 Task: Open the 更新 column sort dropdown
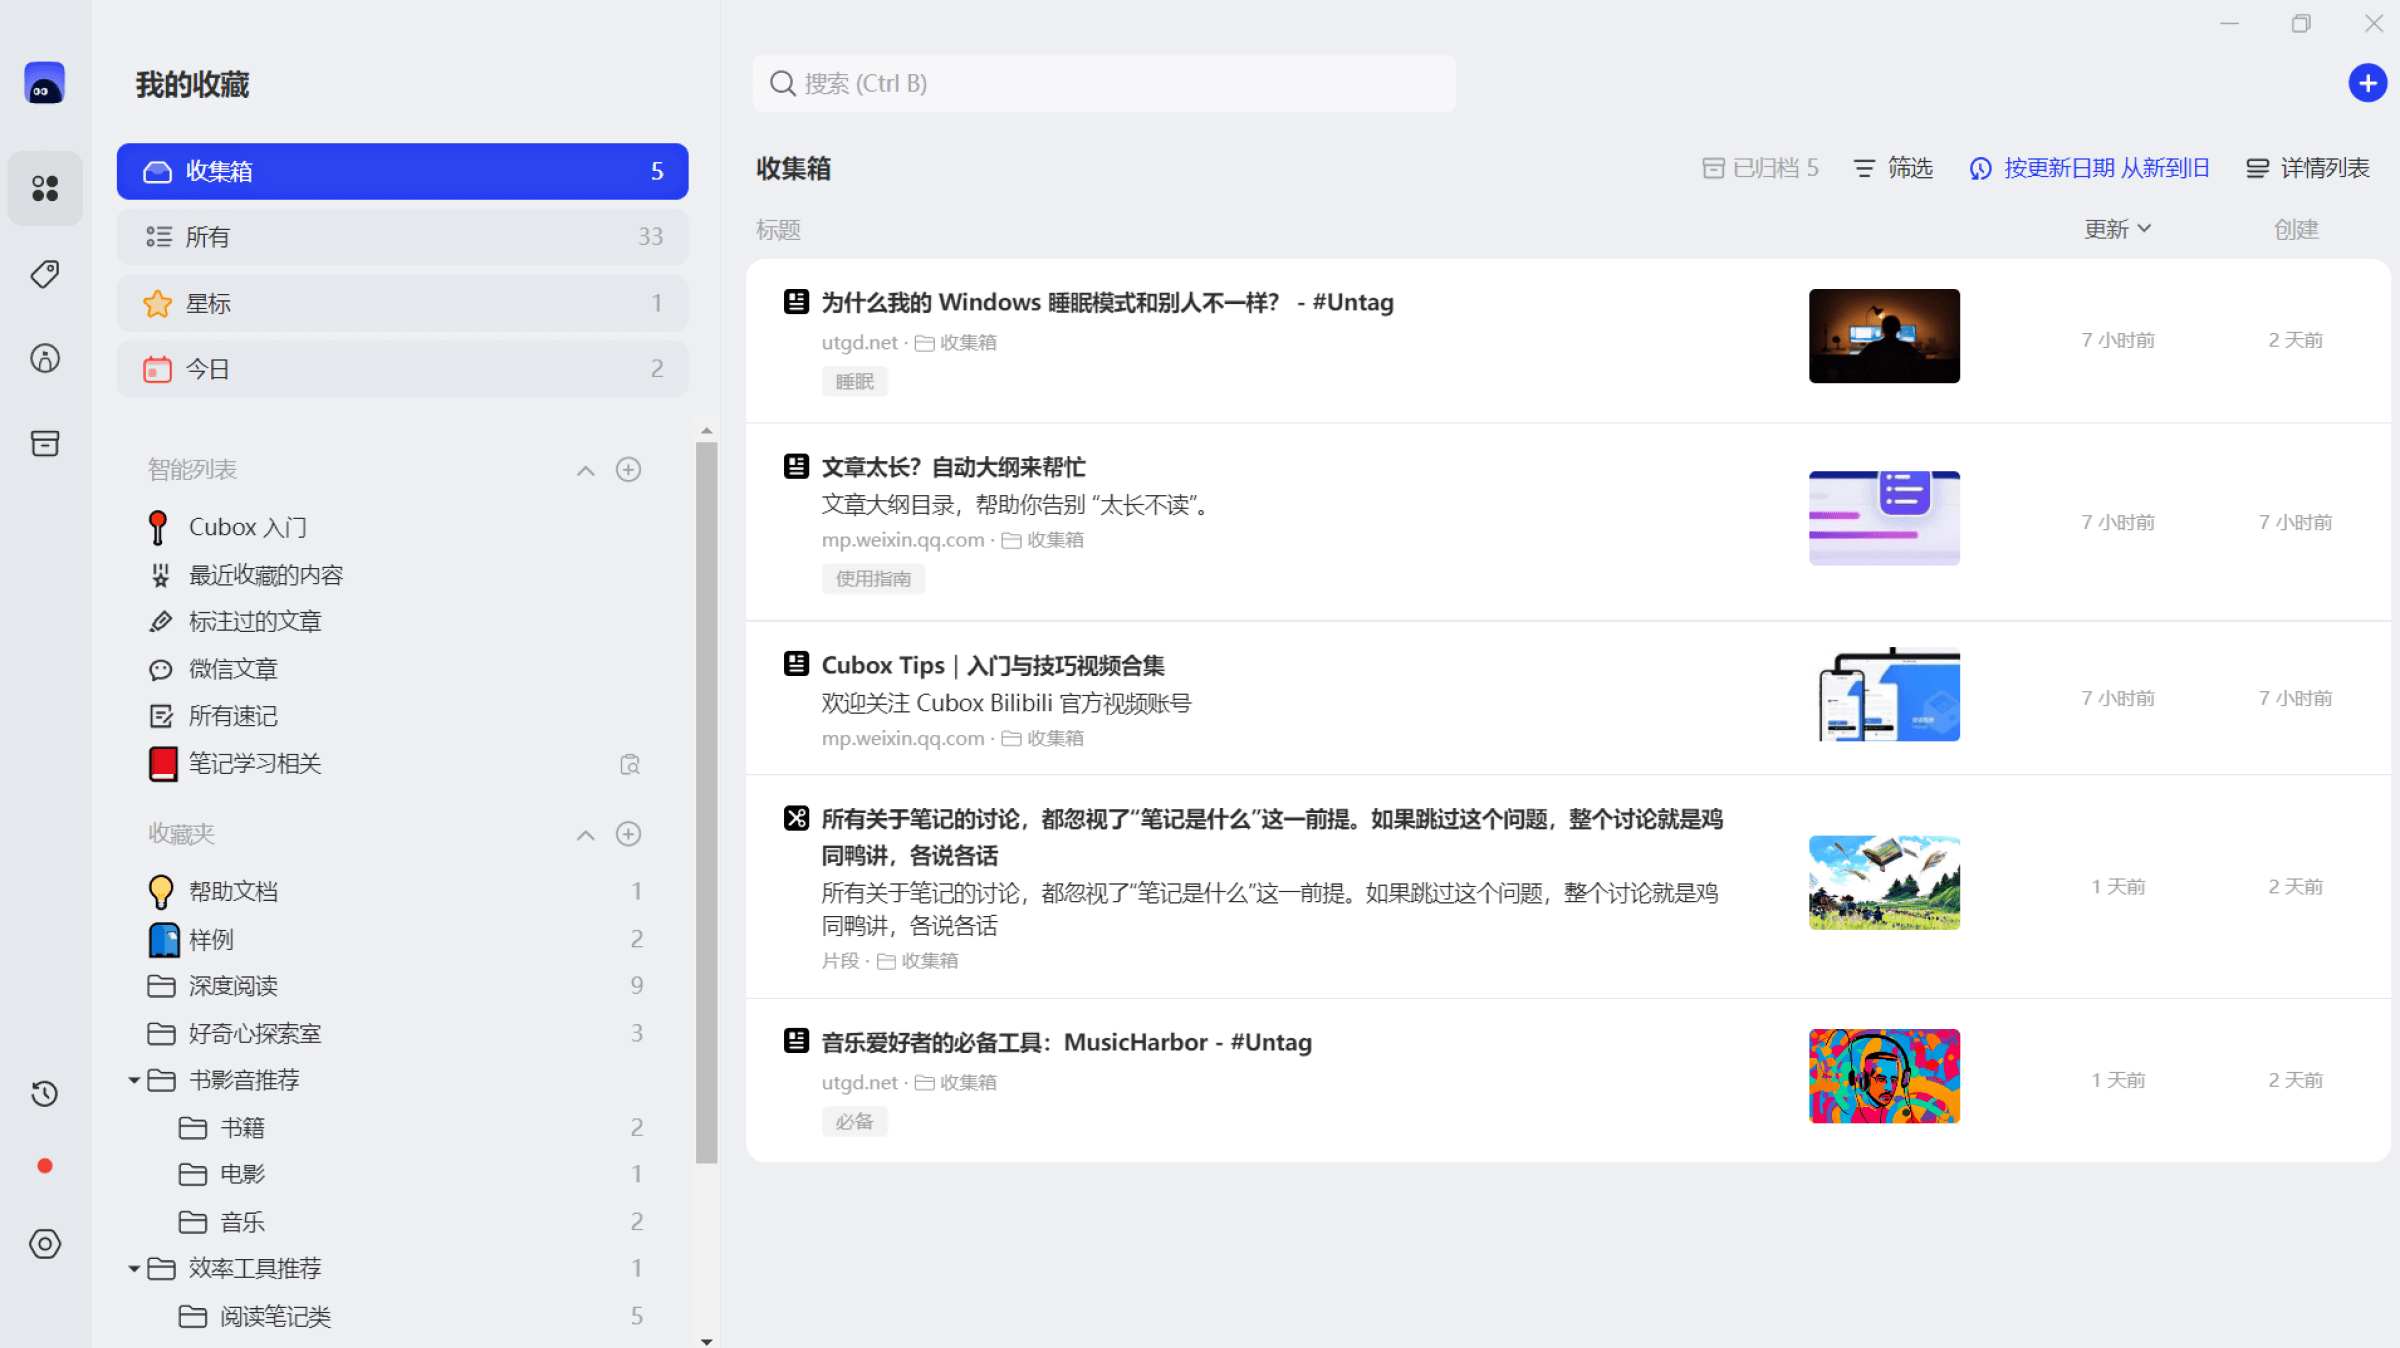tap(2116, 229)
